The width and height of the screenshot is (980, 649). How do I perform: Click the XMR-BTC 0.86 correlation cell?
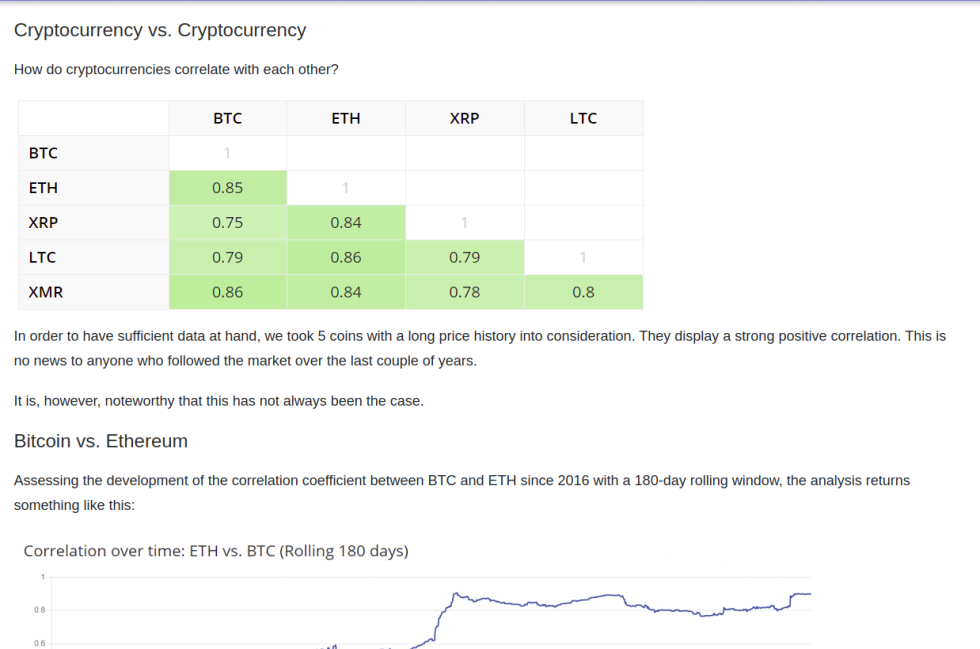(x=228, y=292)
